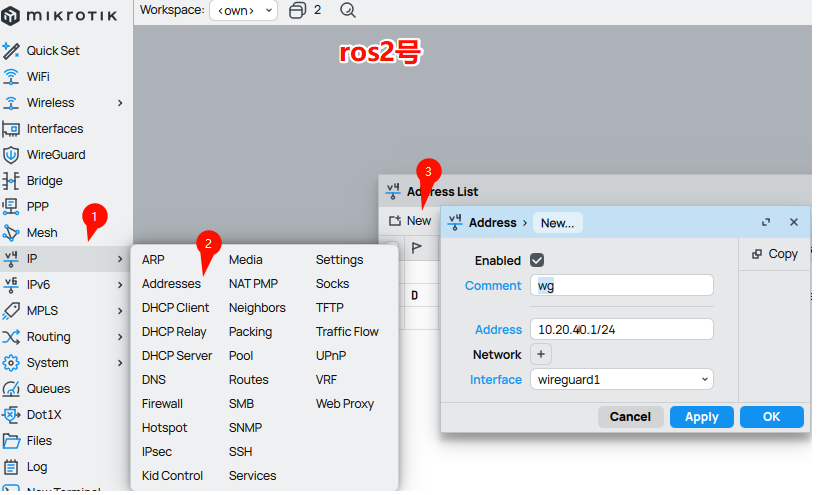Expand the Interface wireguard1 dropdown
822x495 pixels.
click(x=621, y=380)
